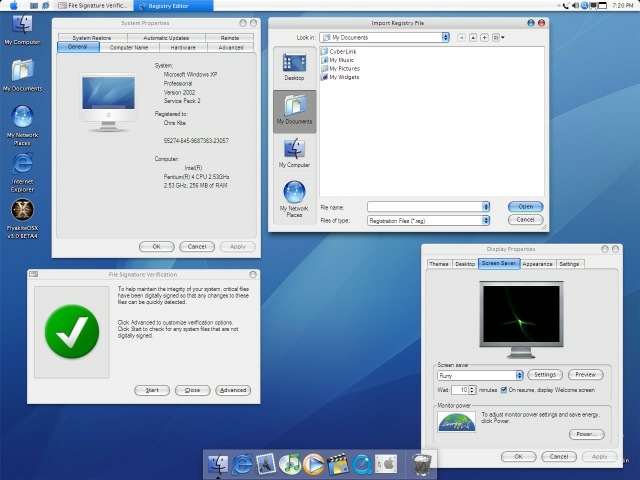Select My Computer in Import dialog sidebar
Viewport: 640px width, 480px height.
tap(294, 153)
